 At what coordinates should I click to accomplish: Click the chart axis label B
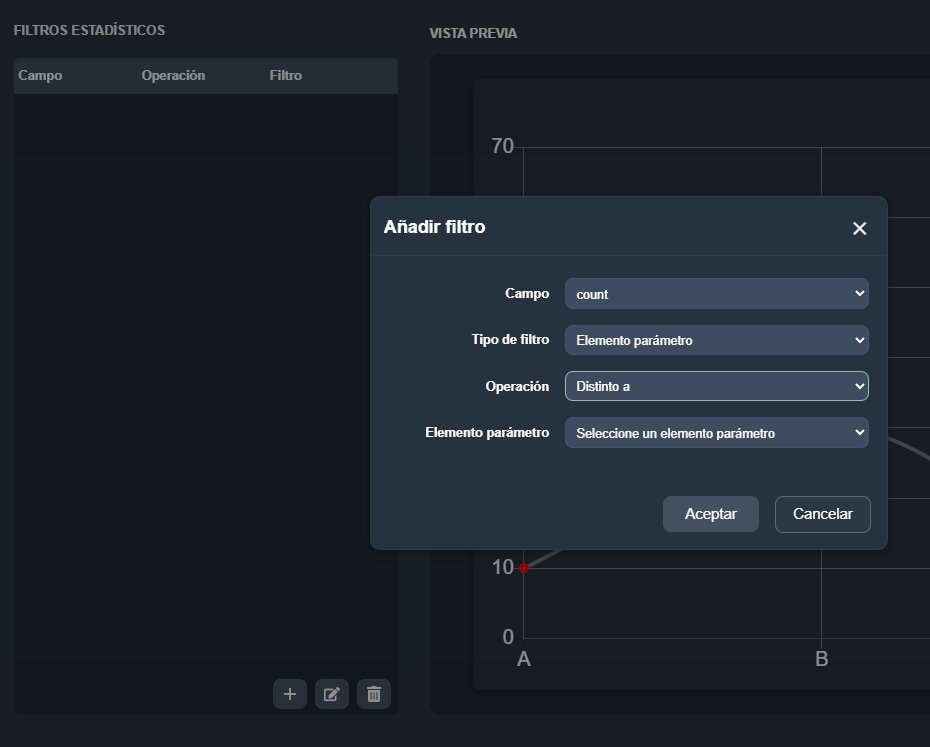point(821,659)
